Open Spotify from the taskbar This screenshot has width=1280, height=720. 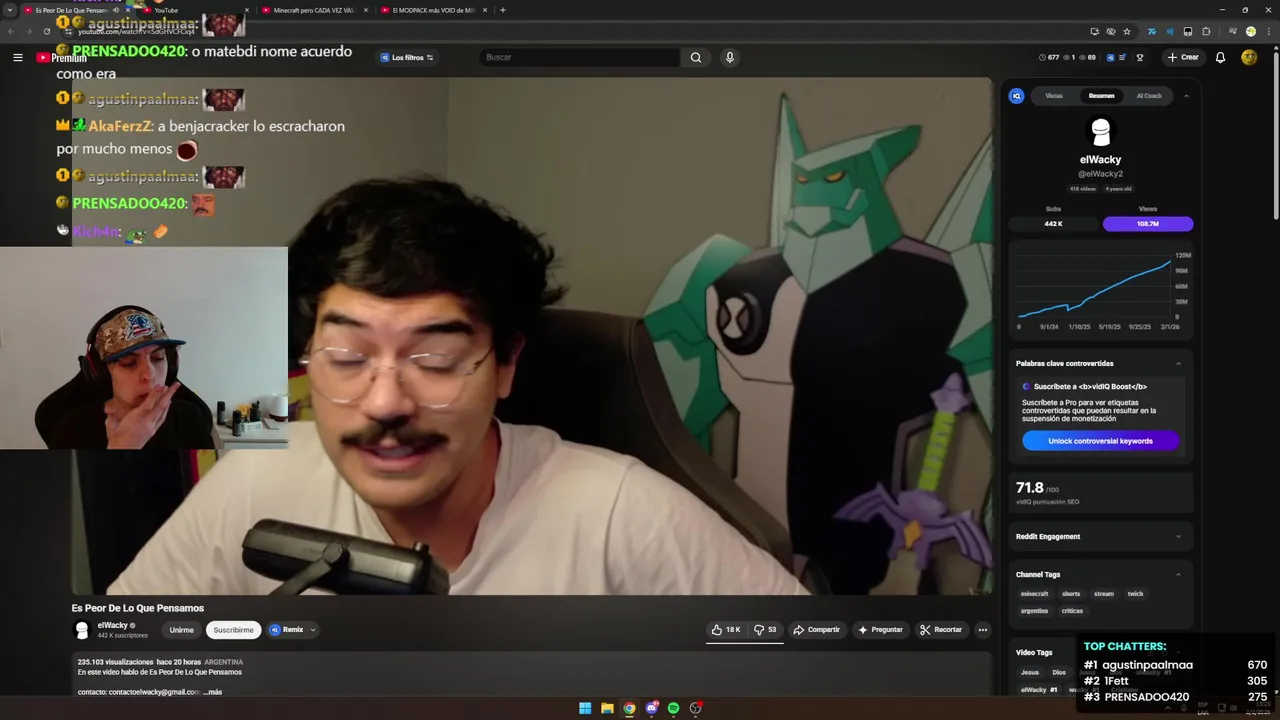(673, 708)
